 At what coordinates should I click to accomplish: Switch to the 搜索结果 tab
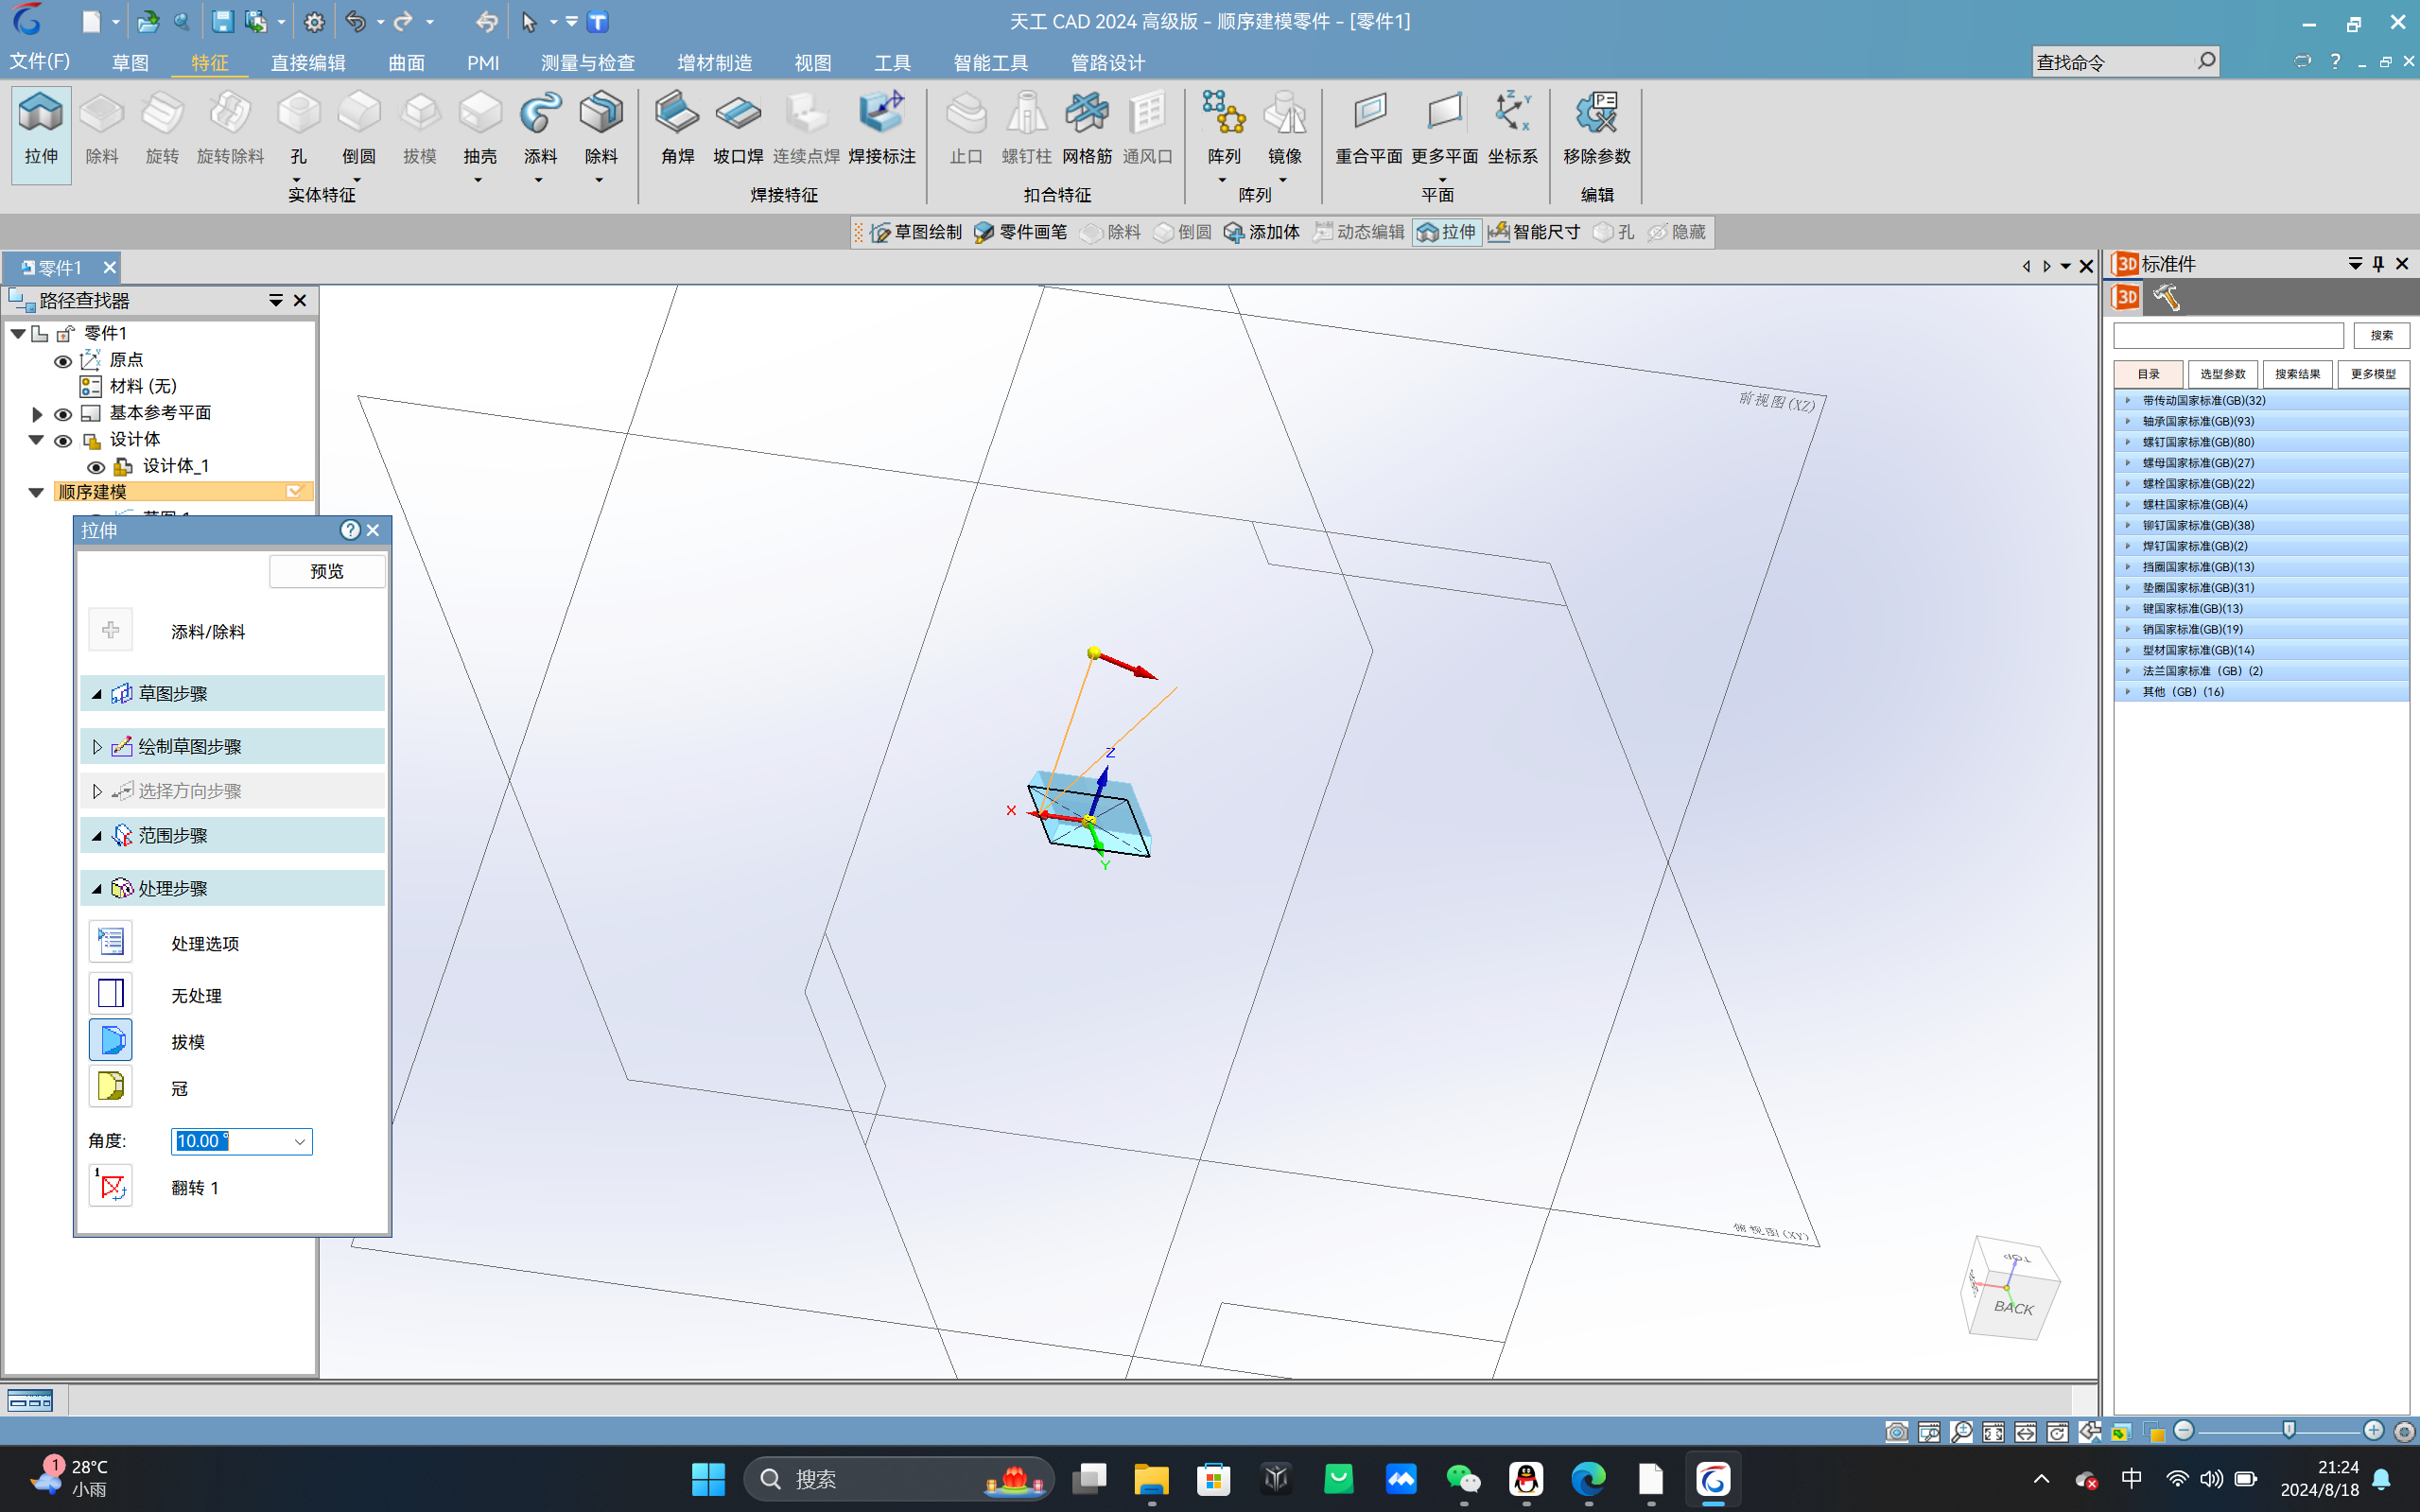pyautogui.click(x=2298, y=374)
